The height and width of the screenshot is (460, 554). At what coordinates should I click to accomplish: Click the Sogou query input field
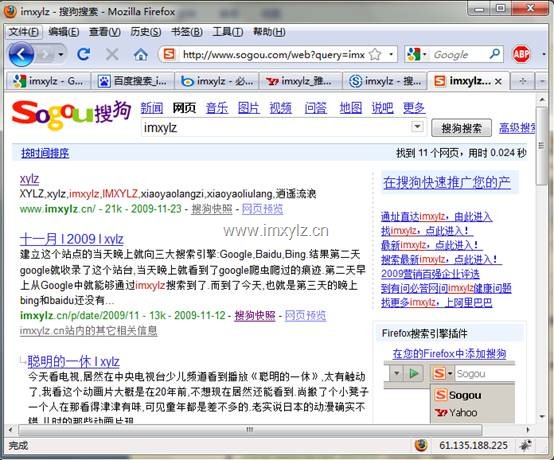(276, 127)
